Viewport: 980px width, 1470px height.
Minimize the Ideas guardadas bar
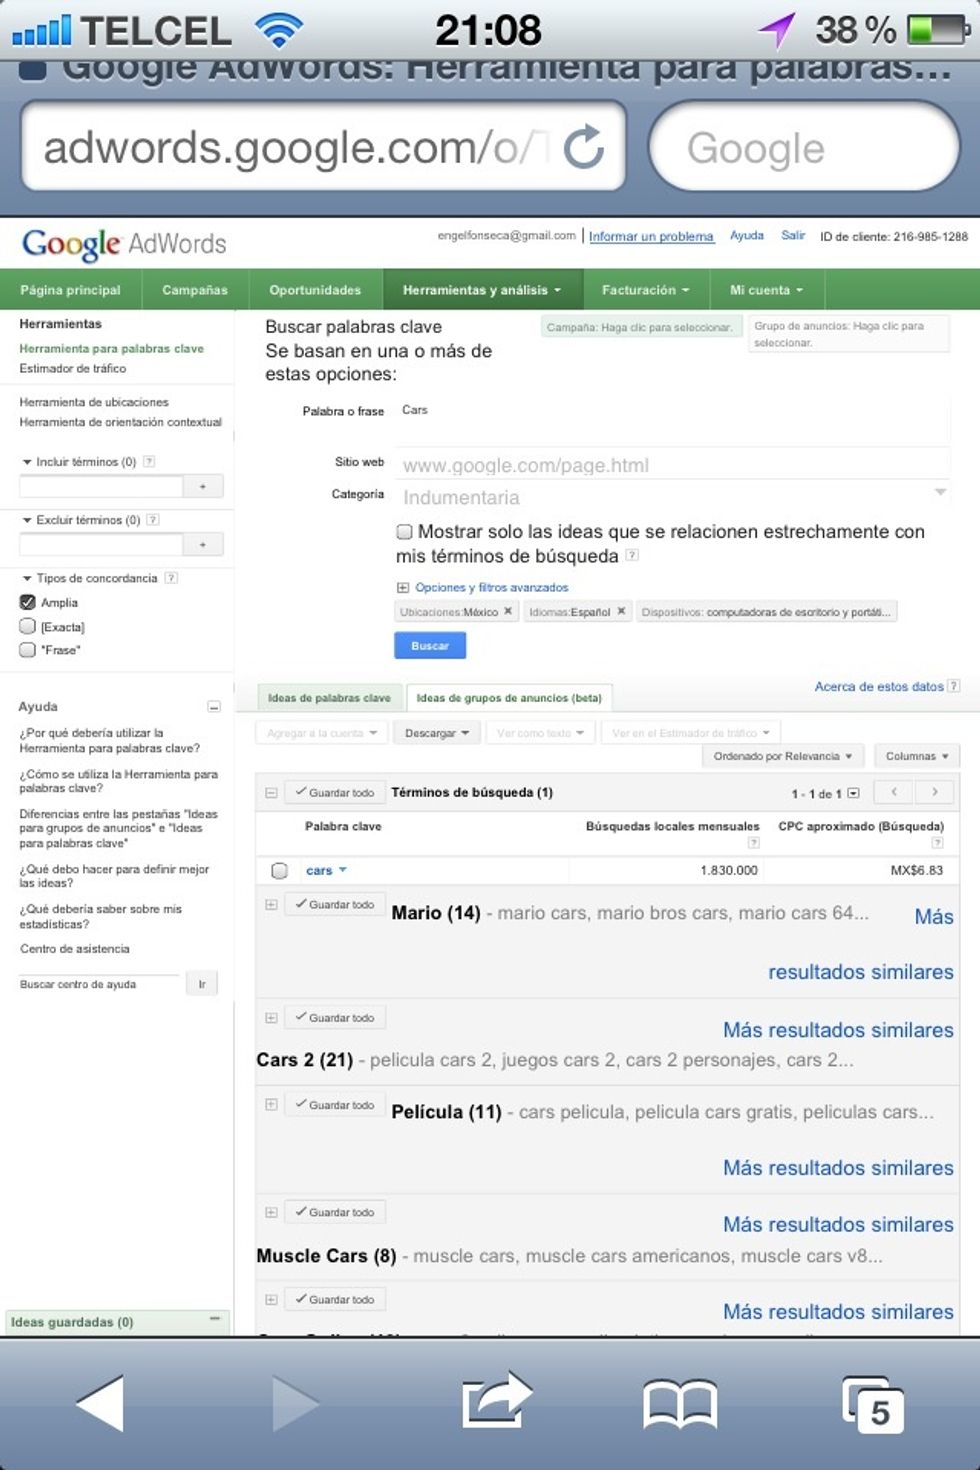(214, 1320)
